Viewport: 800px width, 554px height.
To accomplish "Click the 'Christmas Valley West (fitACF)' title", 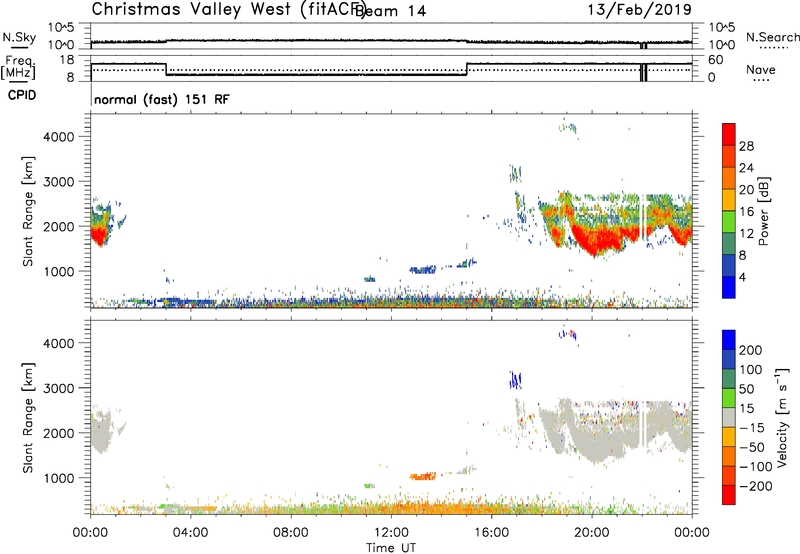I will pyautogui.click(x=228, y=9).
